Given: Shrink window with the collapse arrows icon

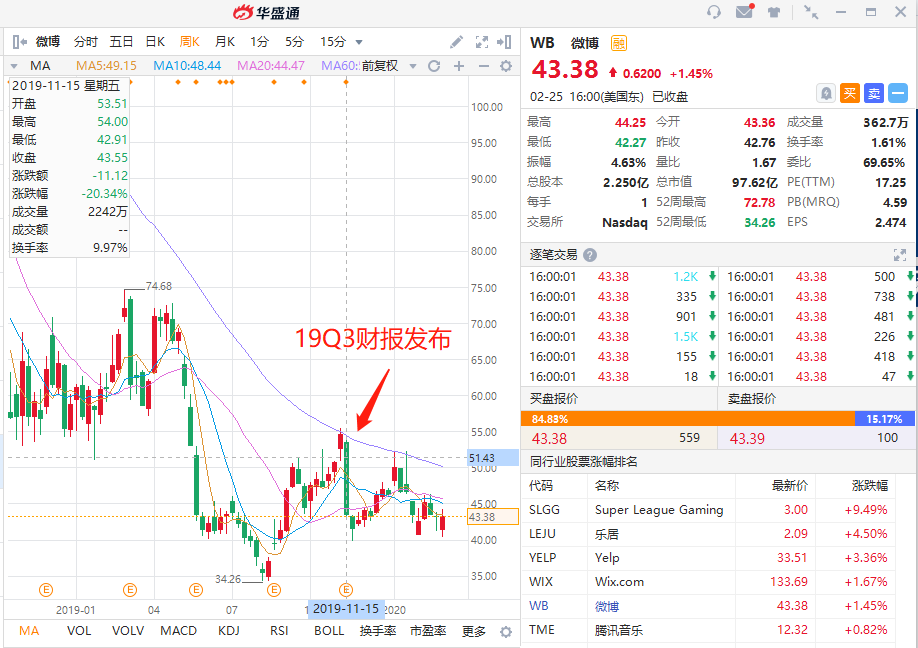Looking at the screenshot, I should 811,12.
